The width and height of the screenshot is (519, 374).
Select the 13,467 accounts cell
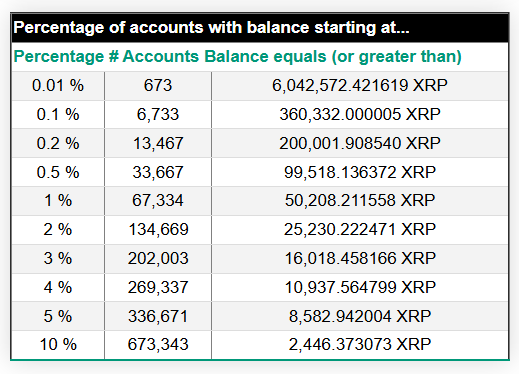[x=158, y=143]
